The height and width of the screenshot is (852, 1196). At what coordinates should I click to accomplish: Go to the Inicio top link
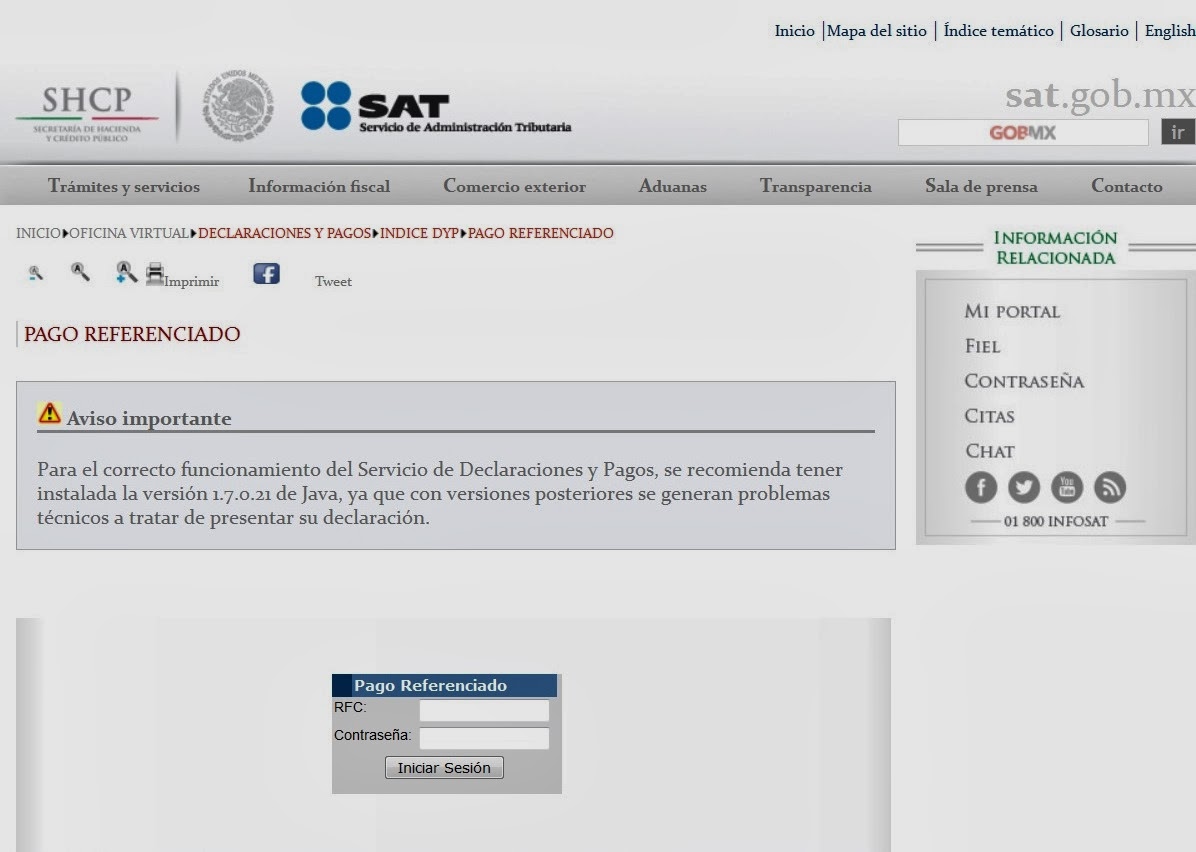794,31
